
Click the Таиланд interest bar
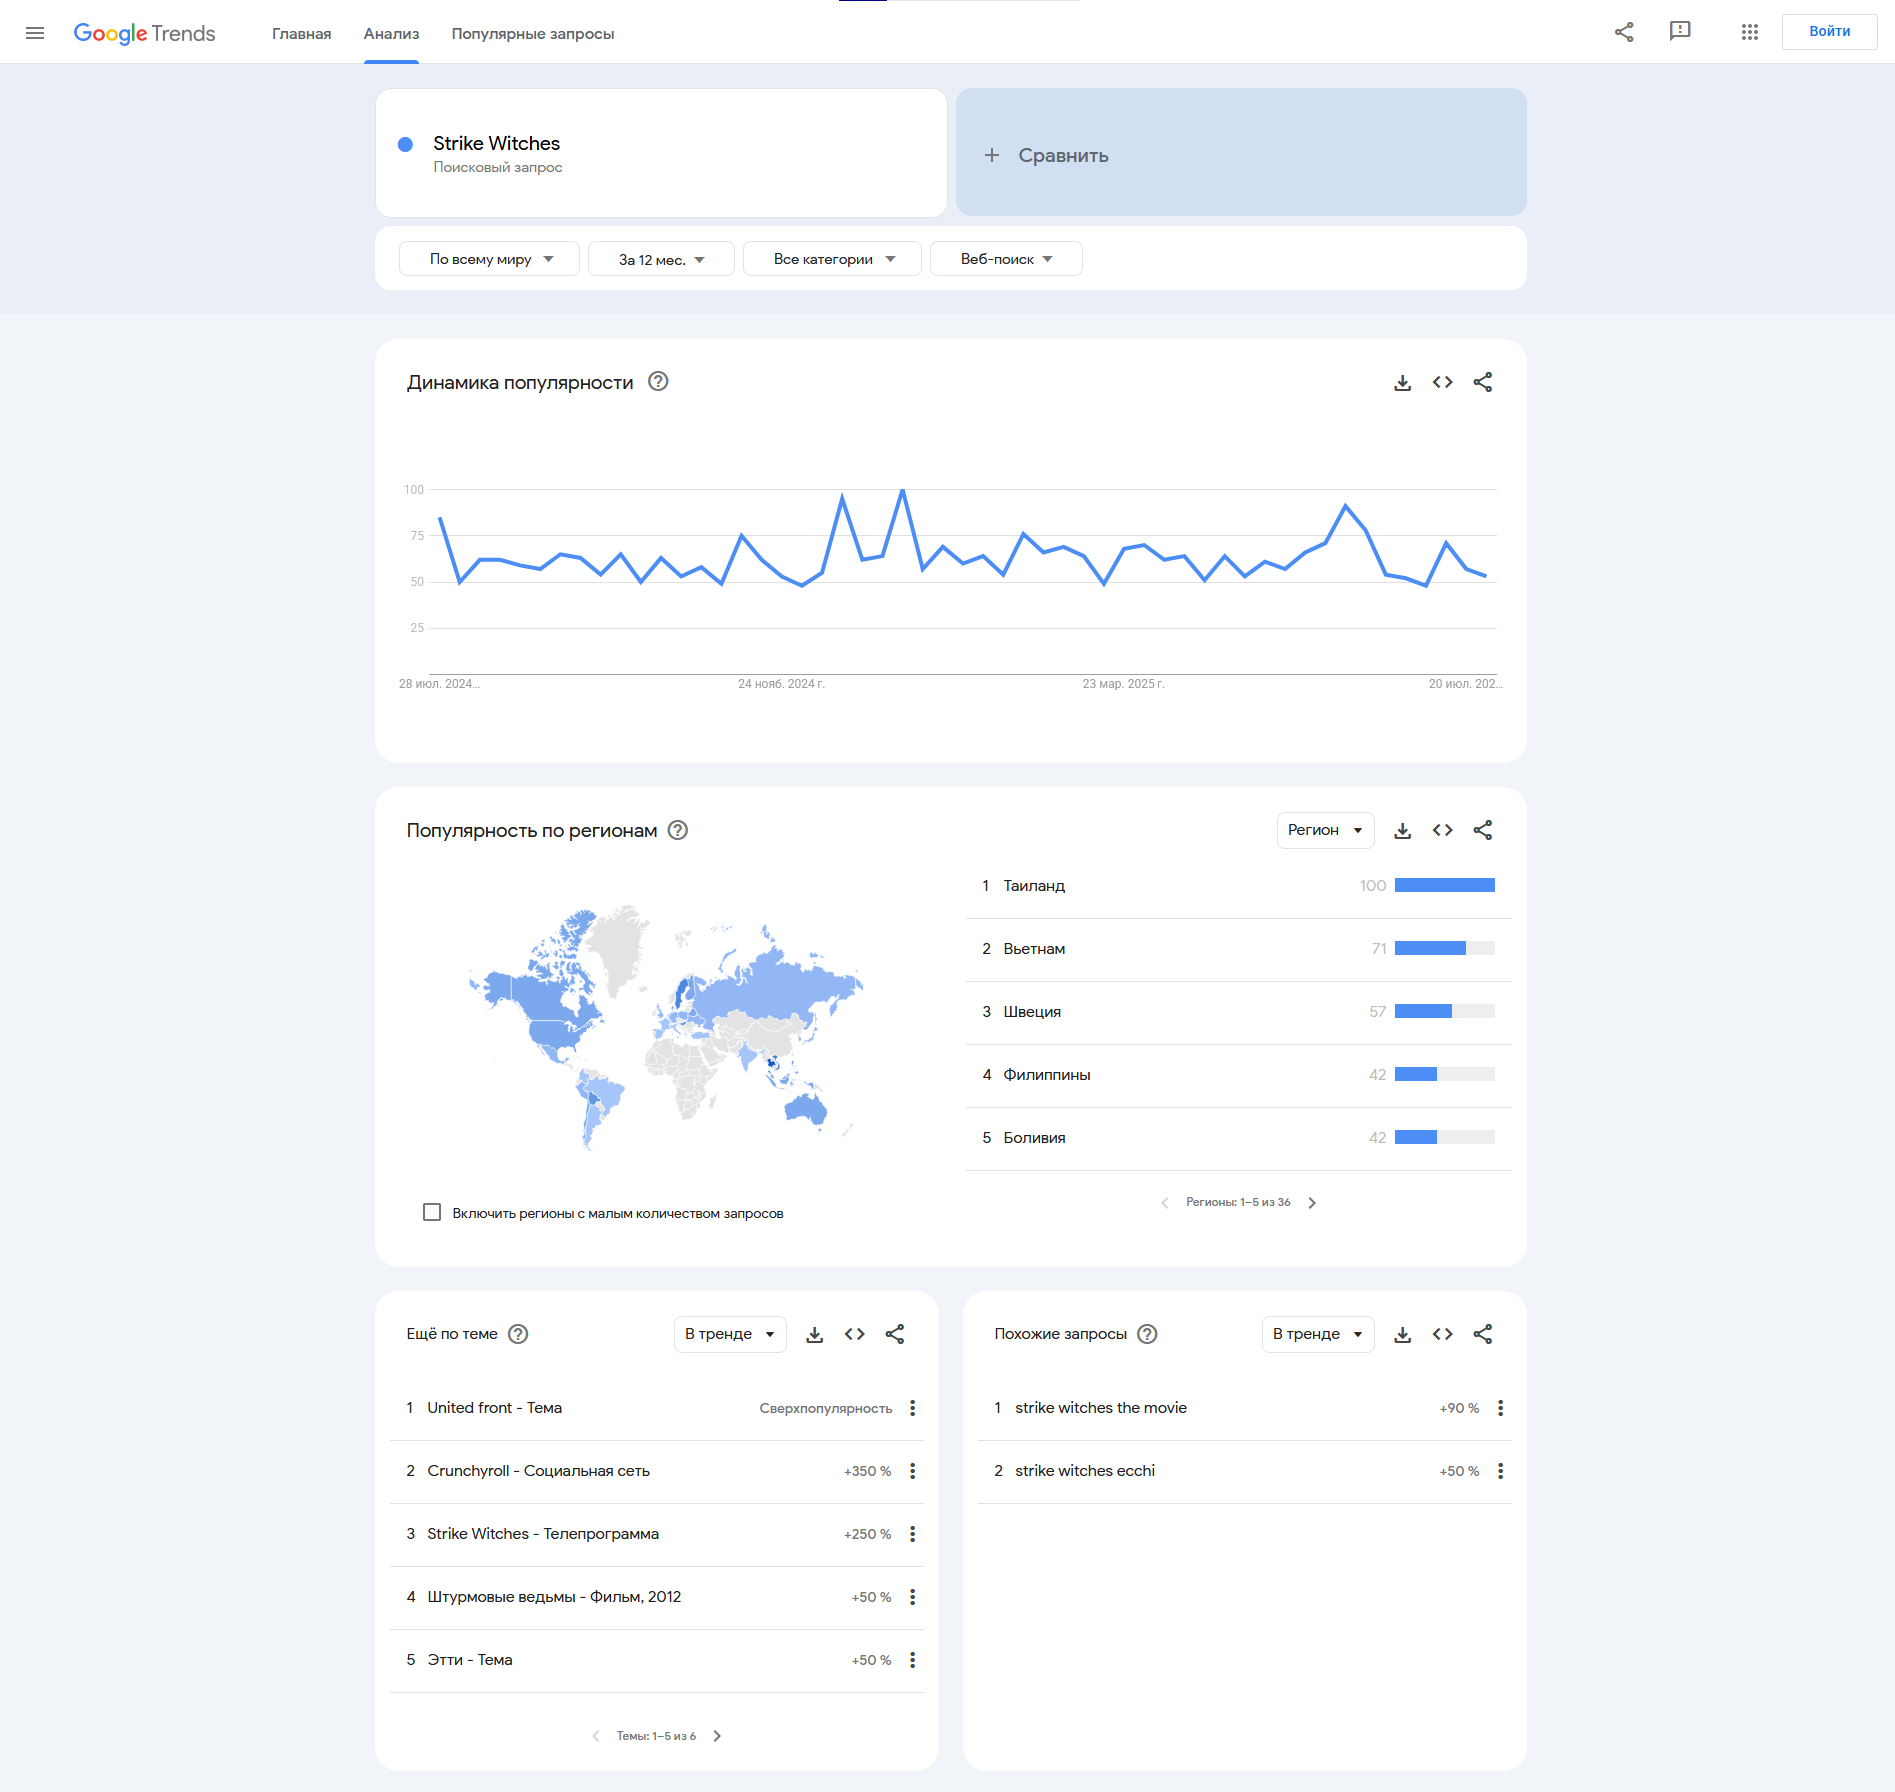1444,885
